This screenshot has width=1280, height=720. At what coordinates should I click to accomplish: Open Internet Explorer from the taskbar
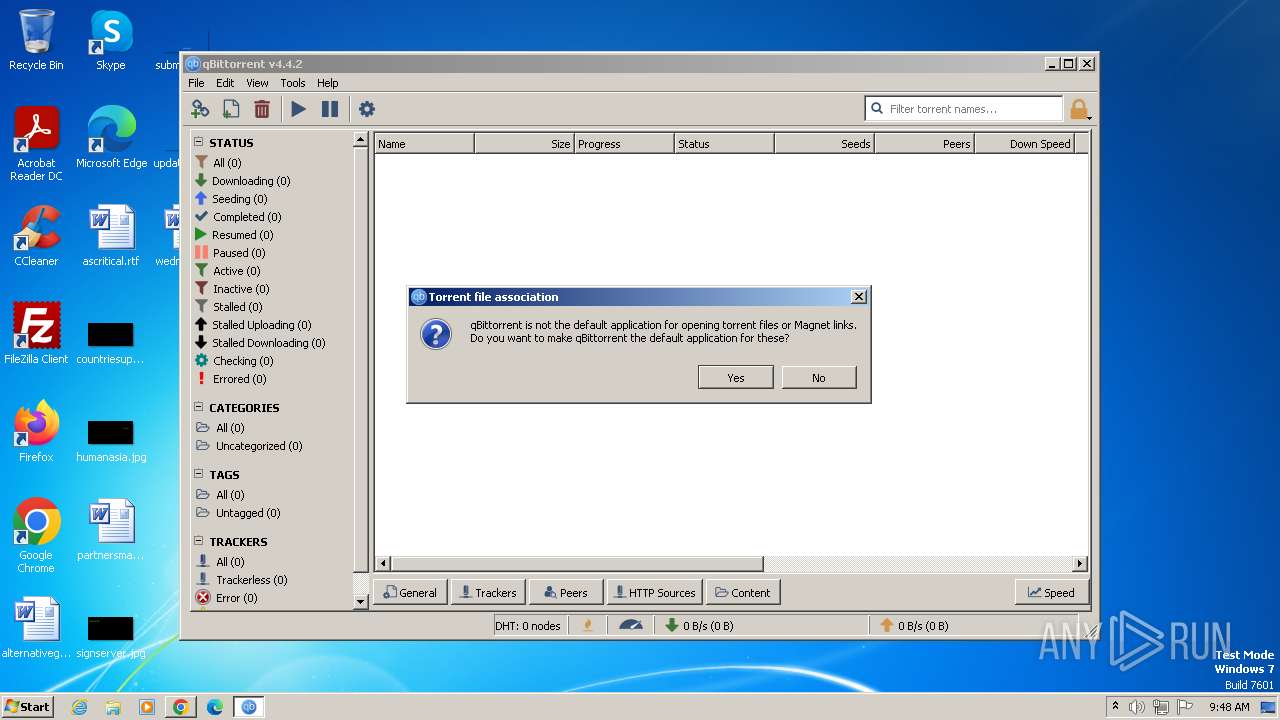(79, 707)
